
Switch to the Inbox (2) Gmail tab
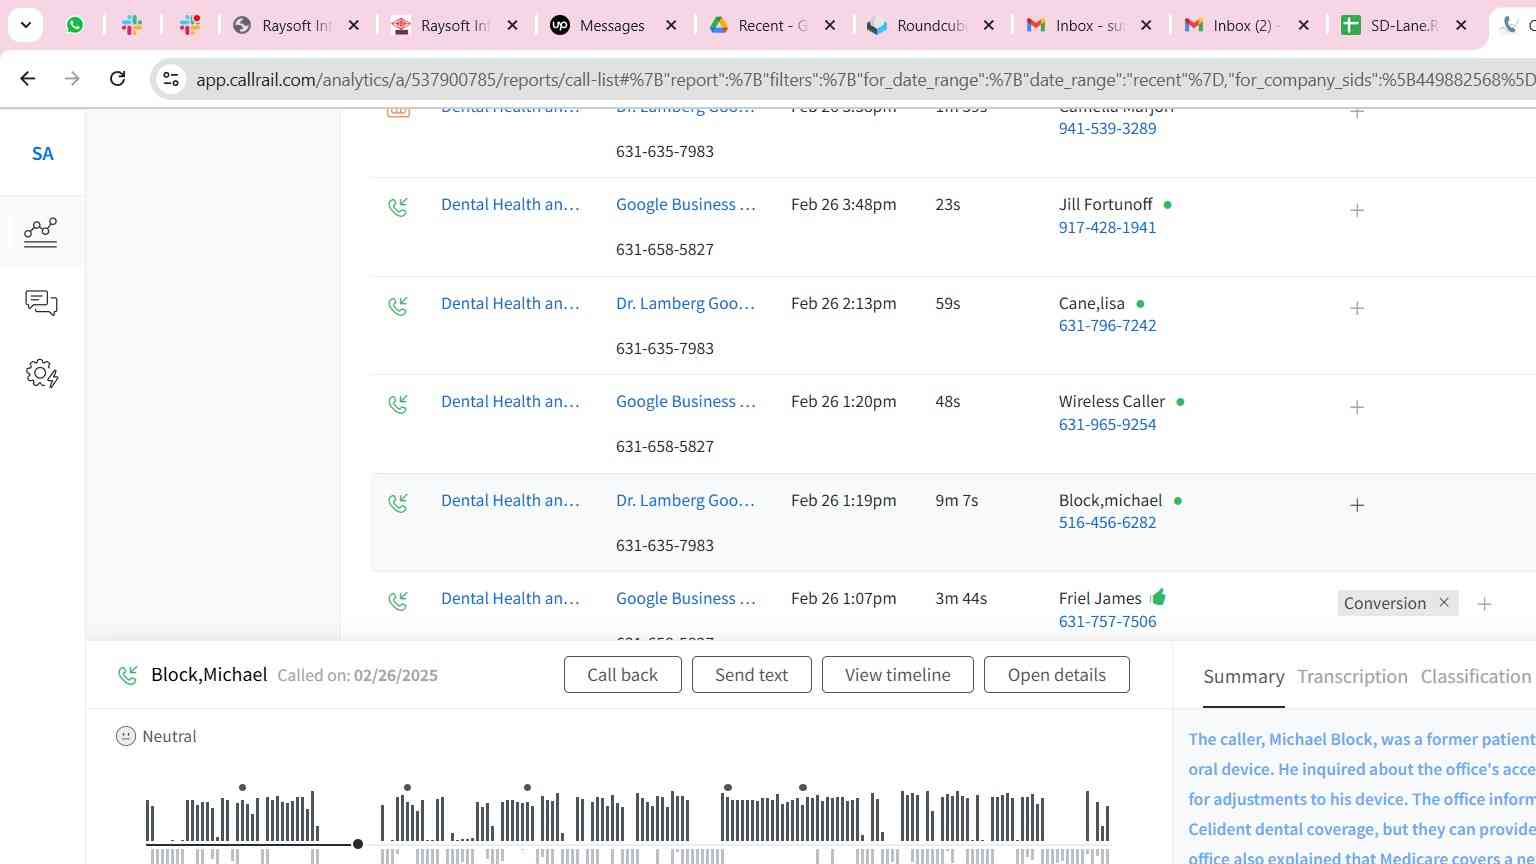(x=1246, y=26)
